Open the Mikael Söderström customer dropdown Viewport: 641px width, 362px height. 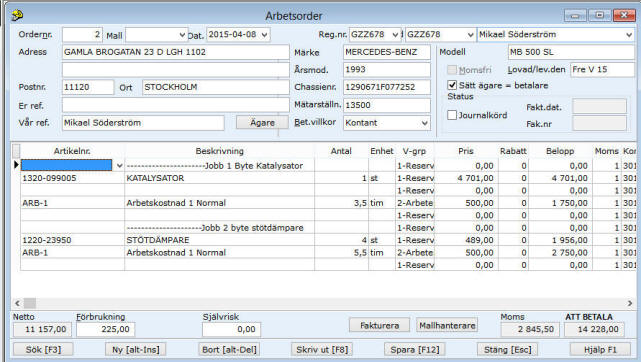629,35
